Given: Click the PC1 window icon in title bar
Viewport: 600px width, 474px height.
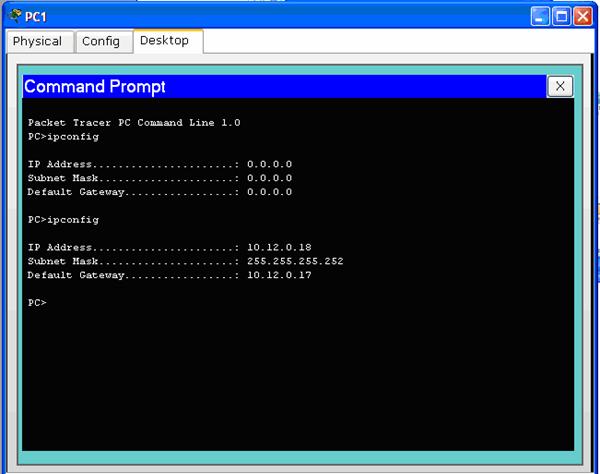Looking at the screenshot, I should pyautogui.click(x=14, y=17).
